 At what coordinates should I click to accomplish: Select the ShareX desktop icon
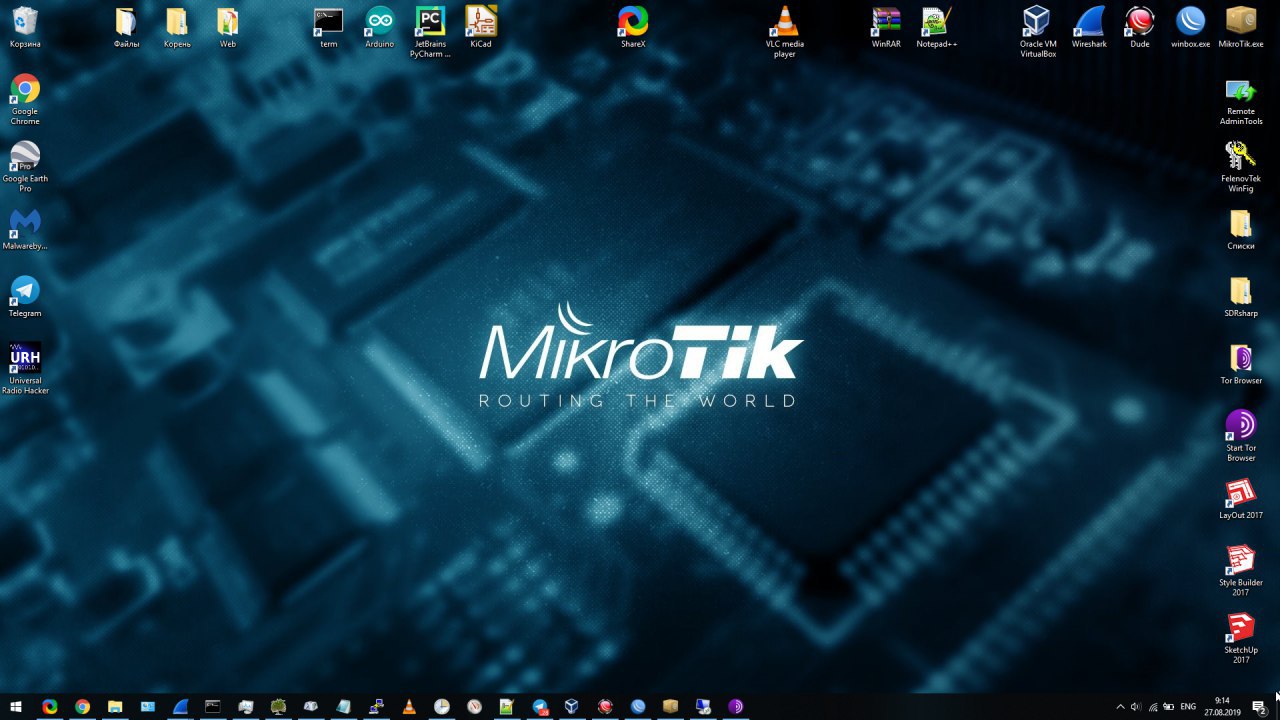pyautogui.click(x=633, y=27)
